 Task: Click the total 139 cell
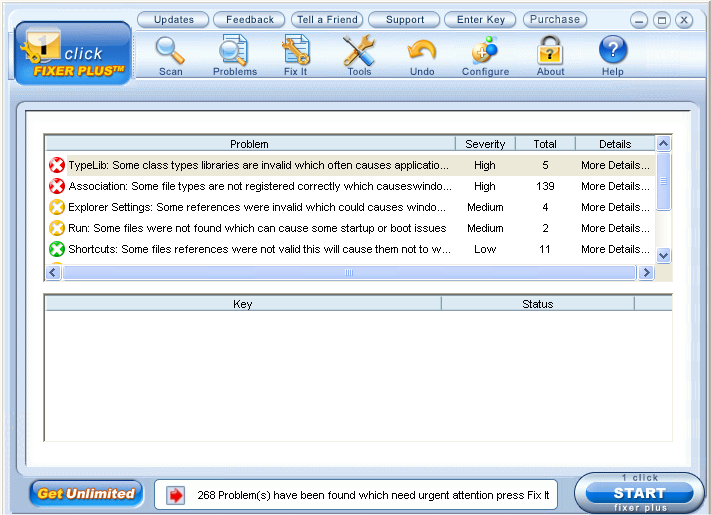pos(545,186)
